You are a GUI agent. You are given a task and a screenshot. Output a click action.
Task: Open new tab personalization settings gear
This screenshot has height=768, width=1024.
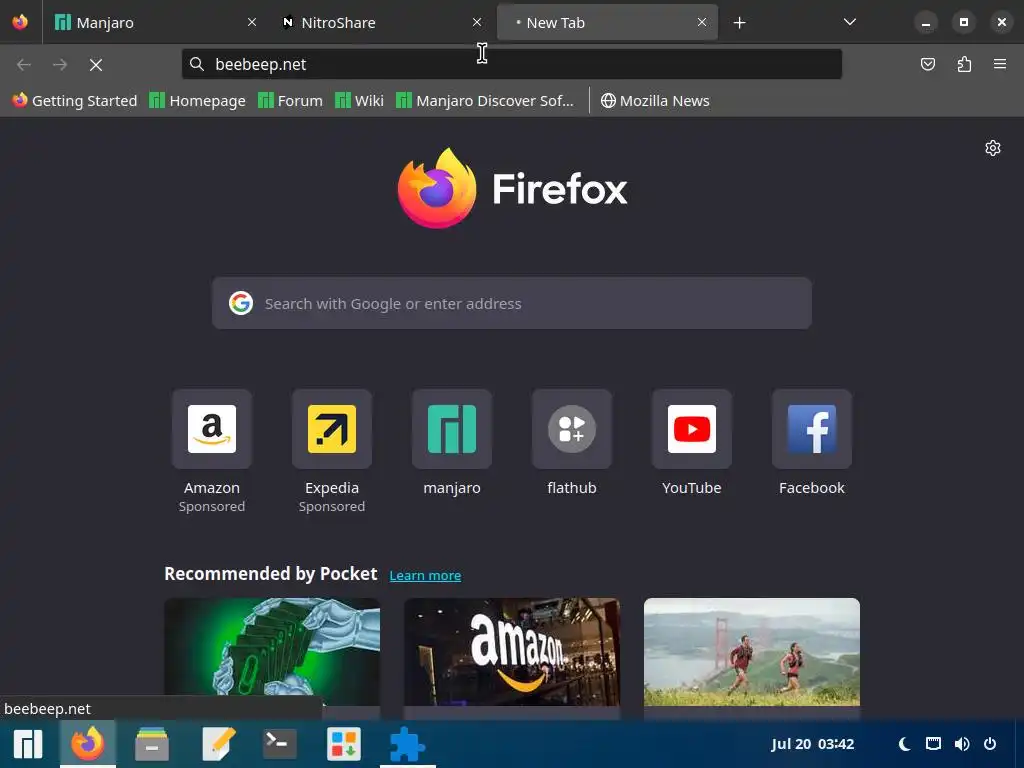pyautogui.click(x=993, y=148)
